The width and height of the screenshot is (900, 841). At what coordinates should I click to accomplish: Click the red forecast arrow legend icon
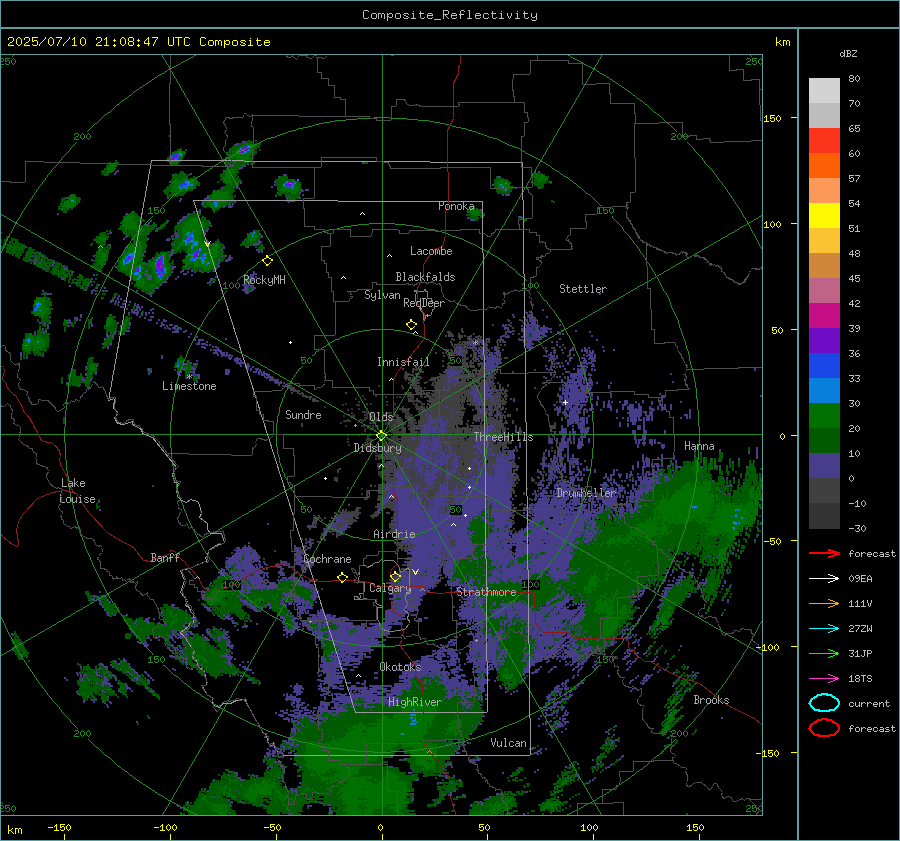point(824,553)
